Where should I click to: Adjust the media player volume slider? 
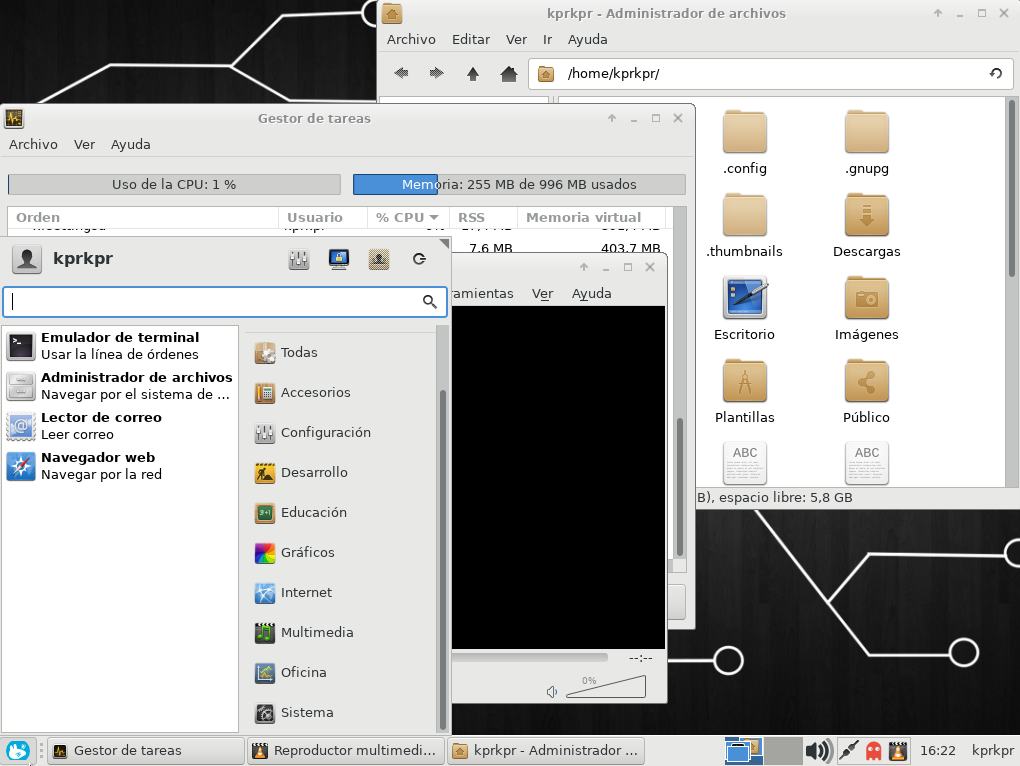tap(606, 687)
